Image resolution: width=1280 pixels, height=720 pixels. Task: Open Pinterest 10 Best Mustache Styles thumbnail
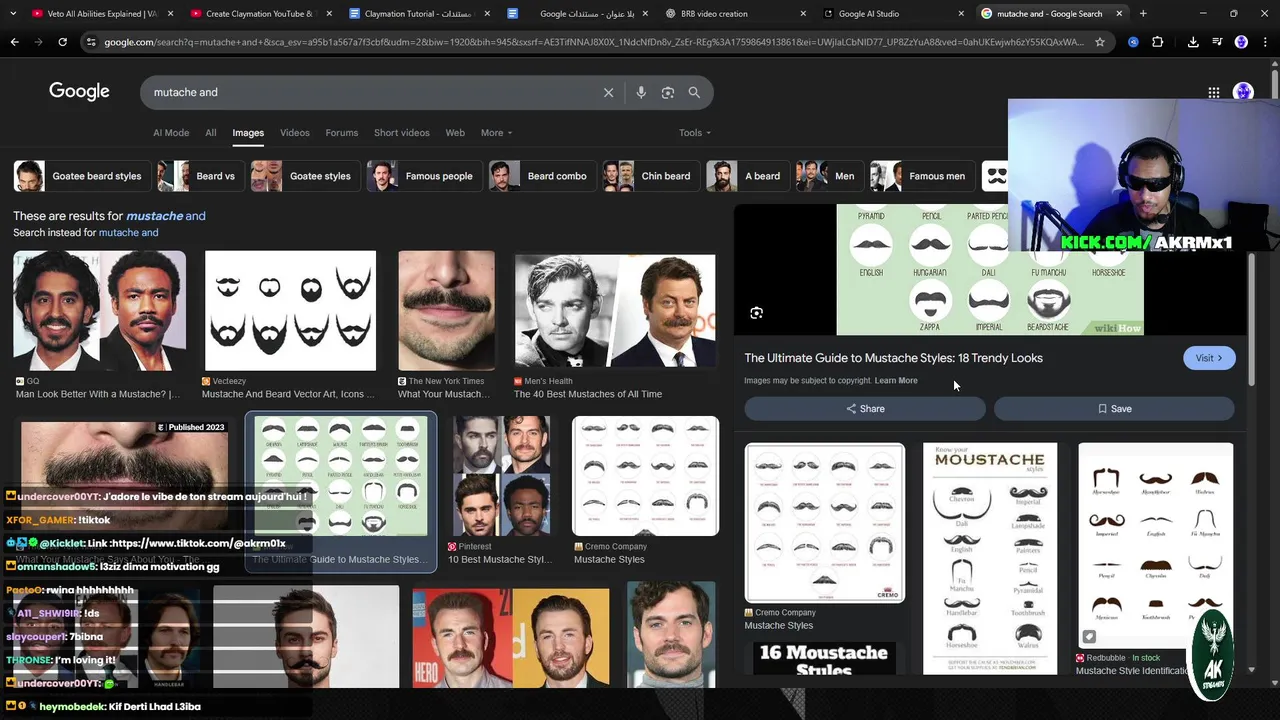point(501,476)
